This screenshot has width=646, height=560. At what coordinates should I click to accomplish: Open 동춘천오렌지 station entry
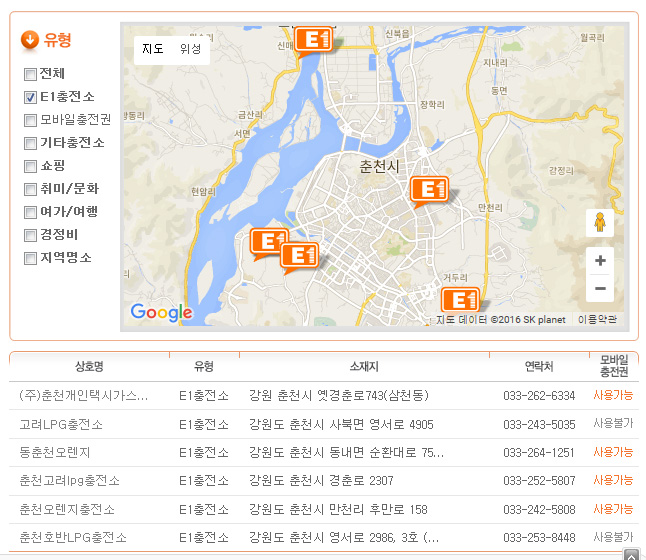click(55, 452)
